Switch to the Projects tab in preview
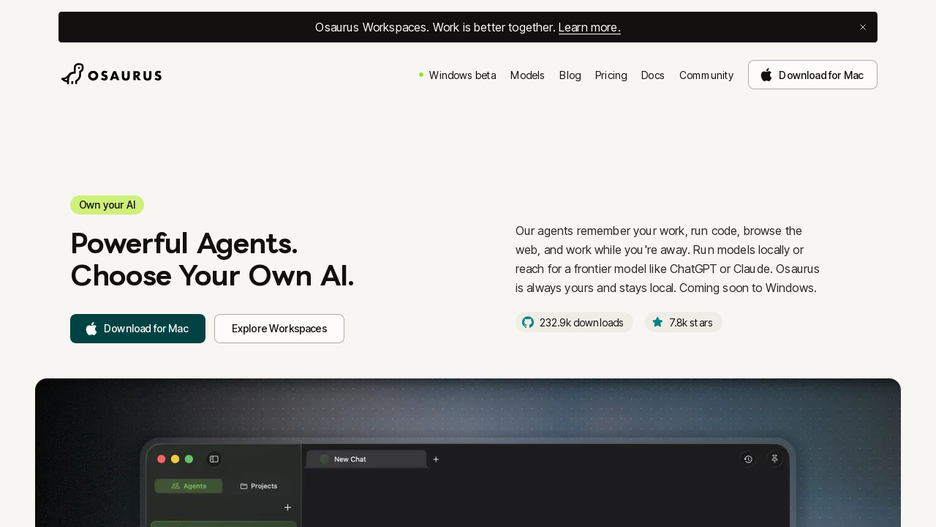The height and width of the screenshot is (527, 936). pos(258,486)
